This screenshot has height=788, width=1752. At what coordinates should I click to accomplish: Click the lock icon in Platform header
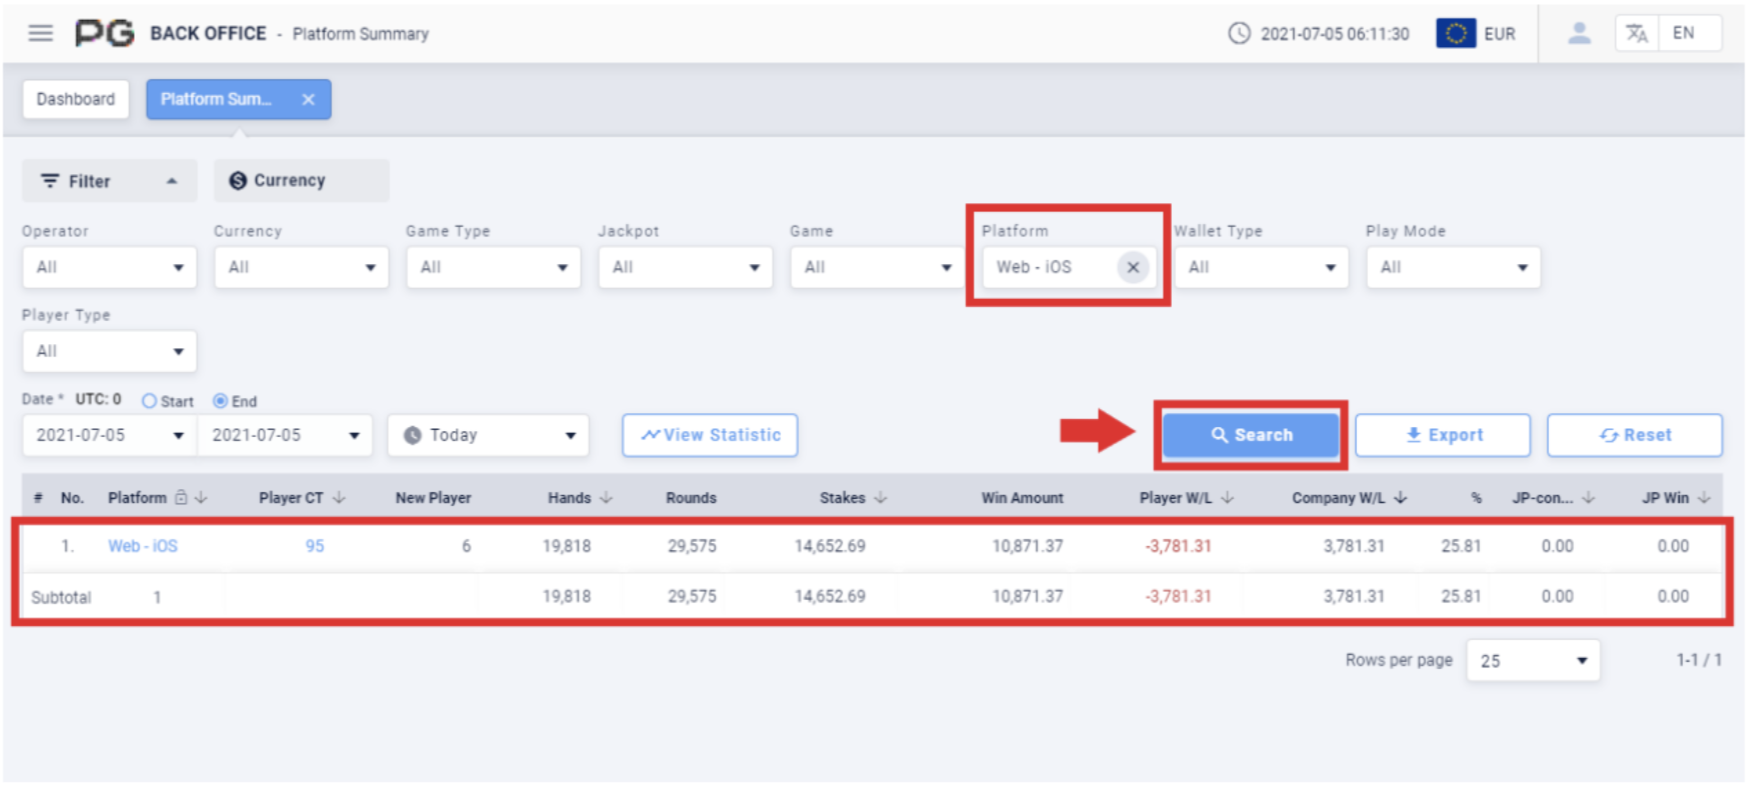[x=181, y=497]
